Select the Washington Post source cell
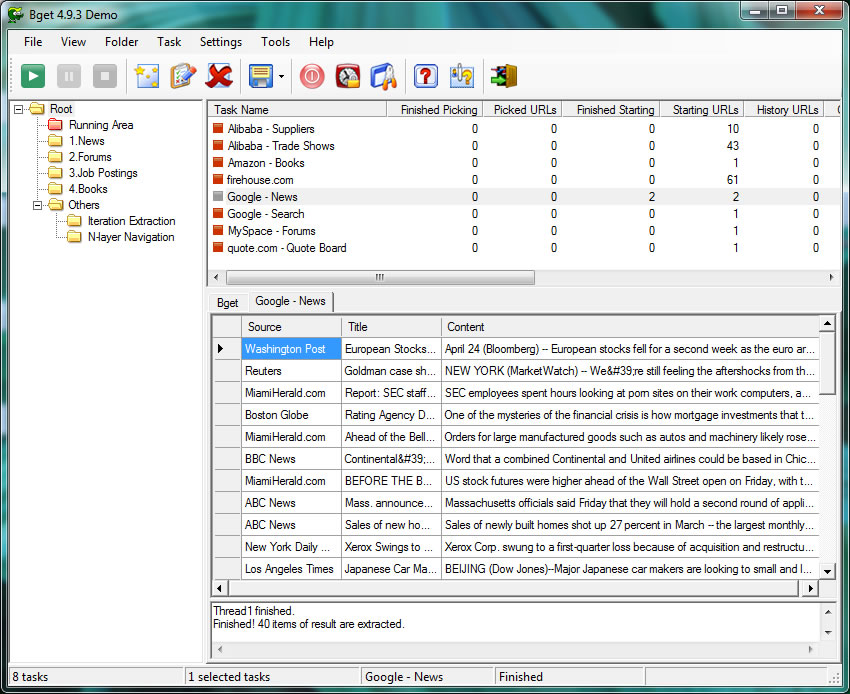 pos(291,349)
